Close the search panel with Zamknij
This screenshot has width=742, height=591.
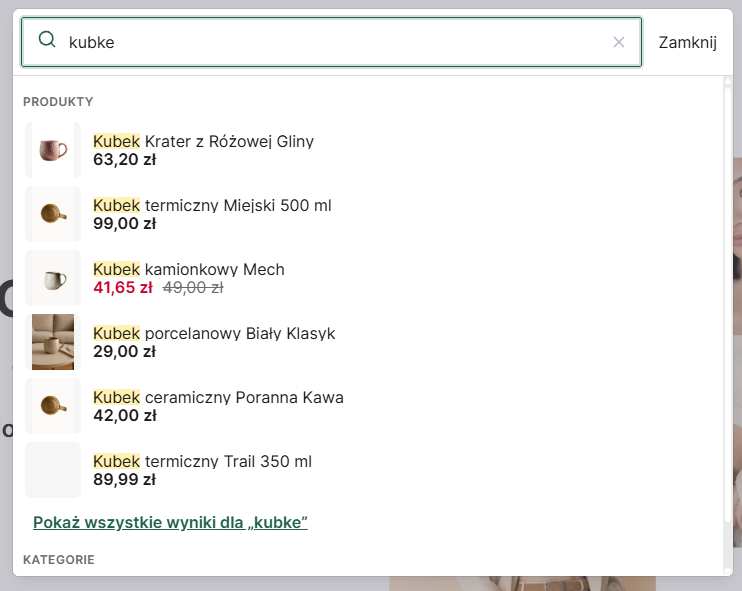tap(688, 42)
